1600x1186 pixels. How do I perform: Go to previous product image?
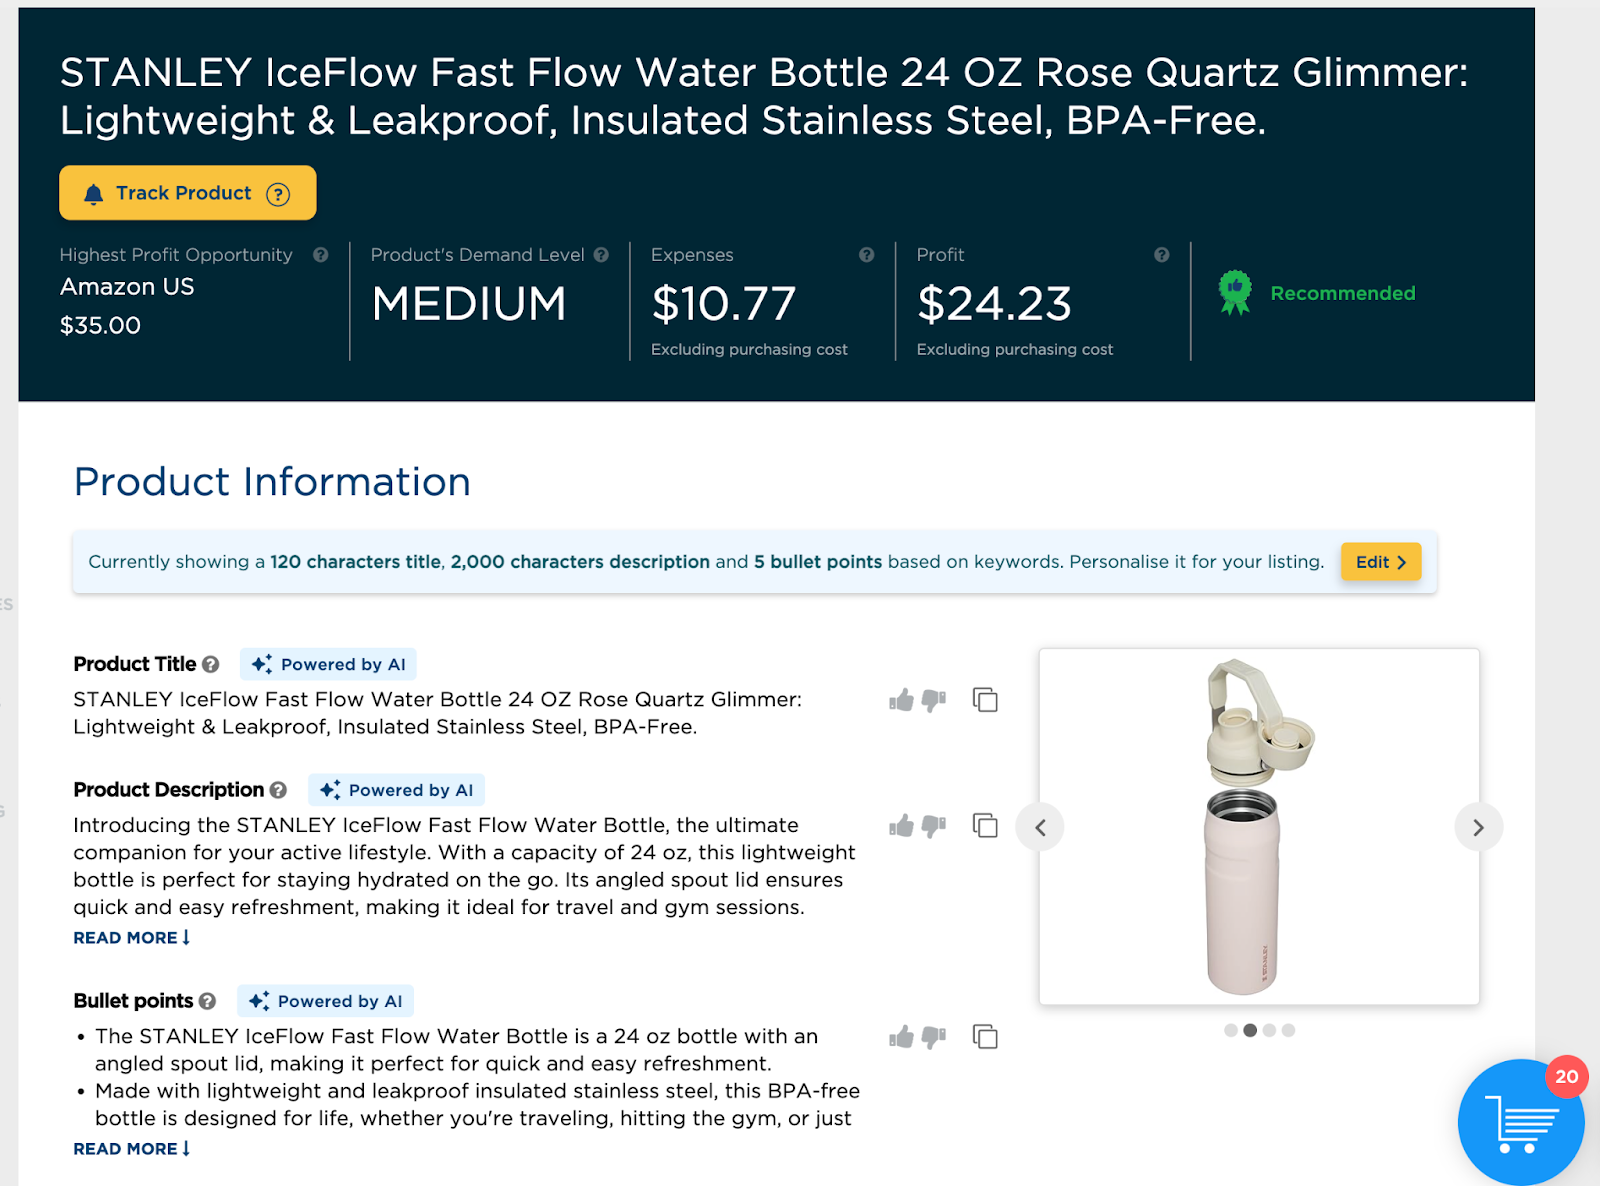pos(1041,828)
